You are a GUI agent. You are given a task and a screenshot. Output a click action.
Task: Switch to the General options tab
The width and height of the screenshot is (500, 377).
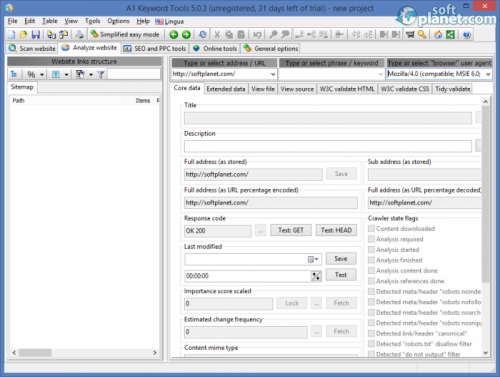coord(271,49)
